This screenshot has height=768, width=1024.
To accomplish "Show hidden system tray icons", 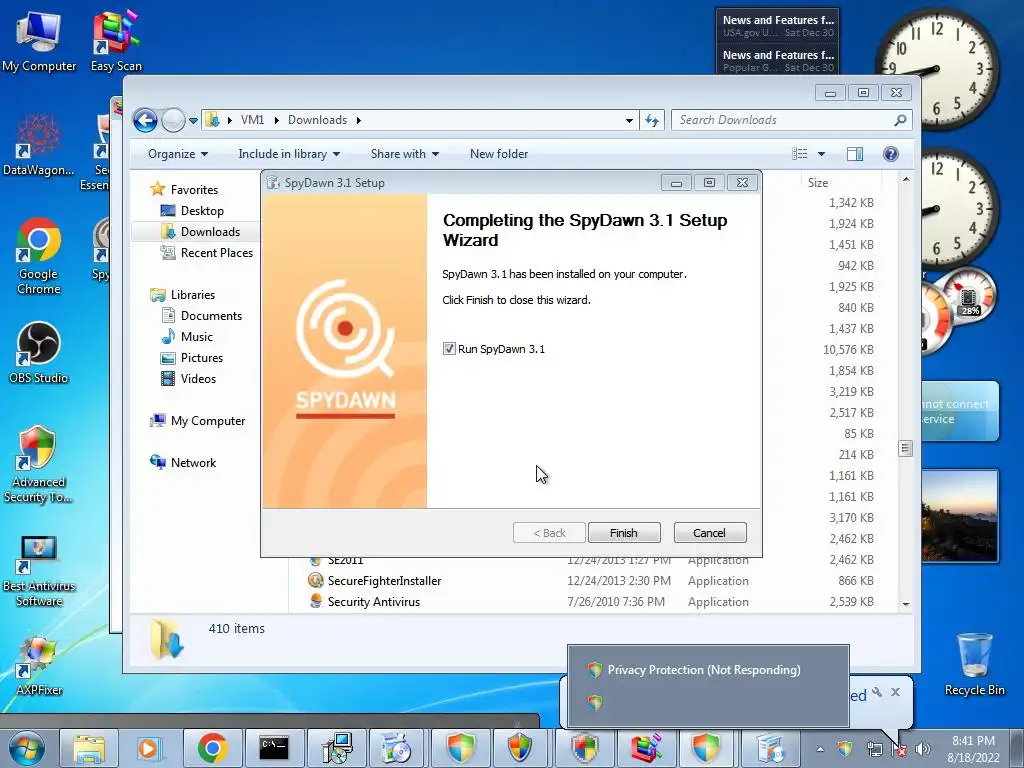I will 820,749.
